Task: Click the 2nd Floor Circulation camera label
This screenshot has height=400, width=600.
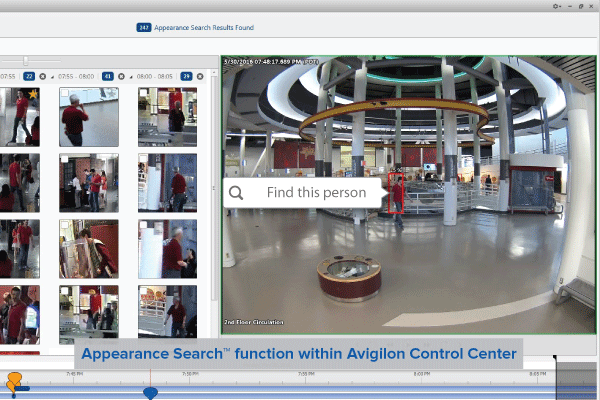Action: (254, 322)
